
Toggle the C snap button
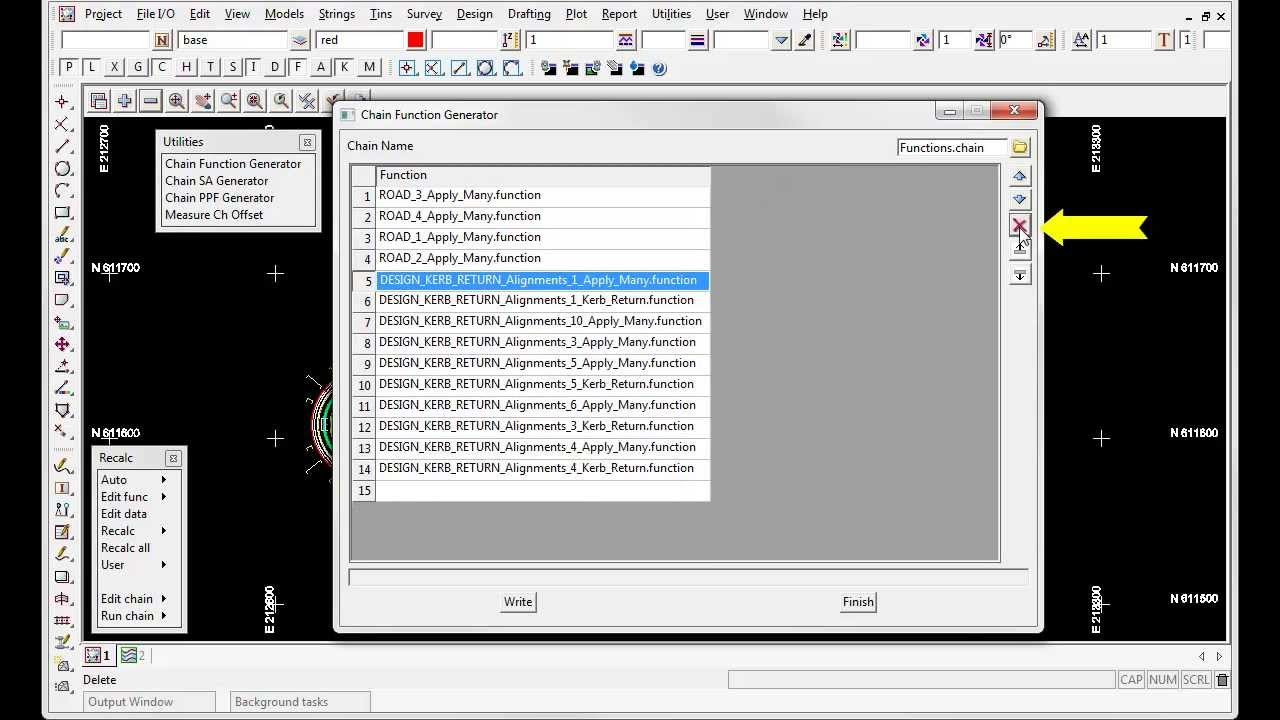(163, 67)
